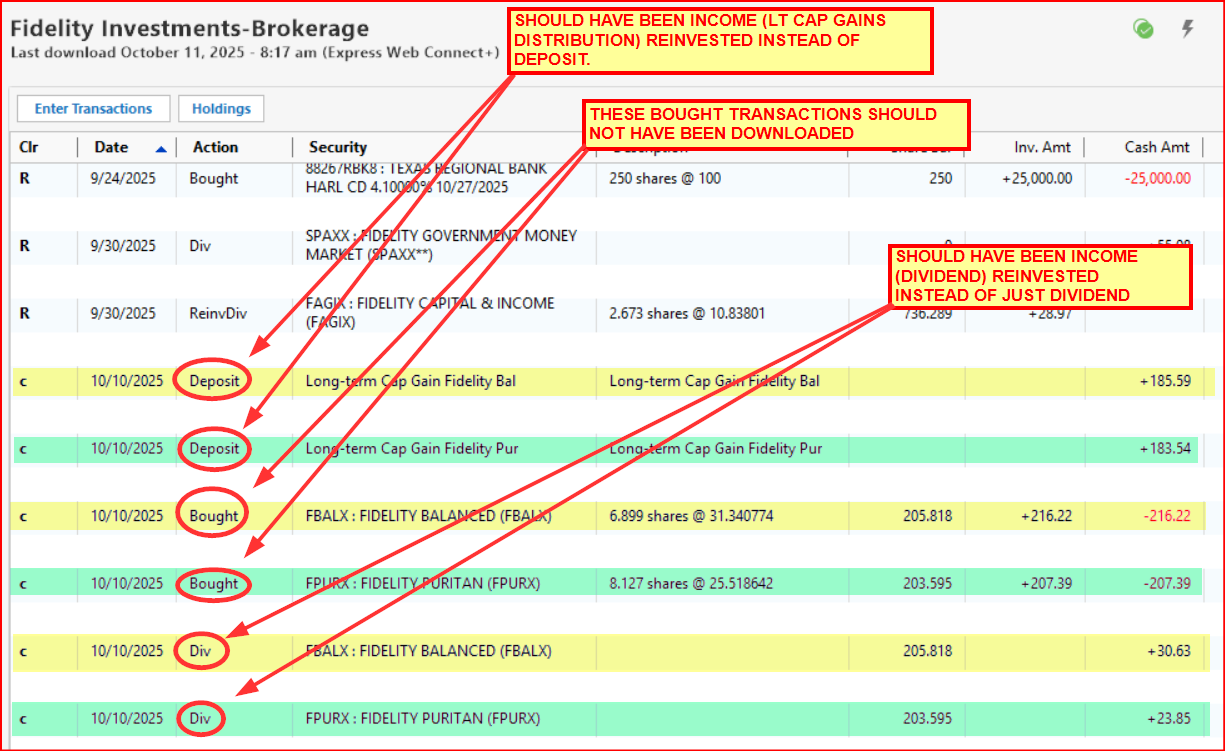This screenshot has height=751, width=1225.
Task: Click the lightning bolt update icon
Action: [x=1188, y=29]
